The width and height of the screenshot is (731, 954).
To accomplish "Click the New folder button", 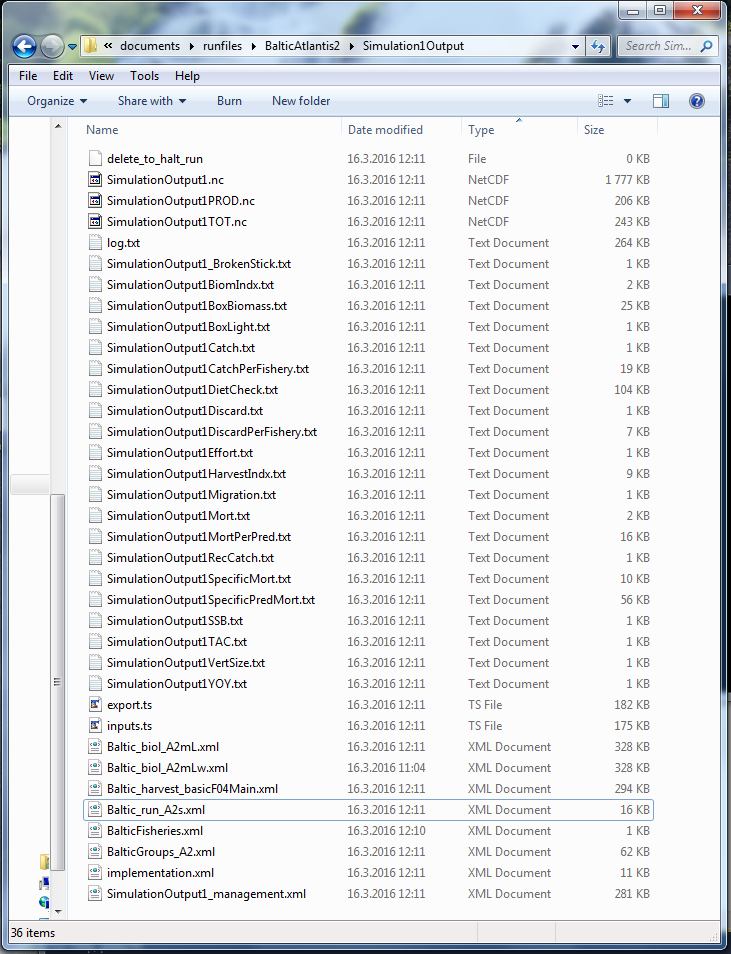I will coord(301,101).
